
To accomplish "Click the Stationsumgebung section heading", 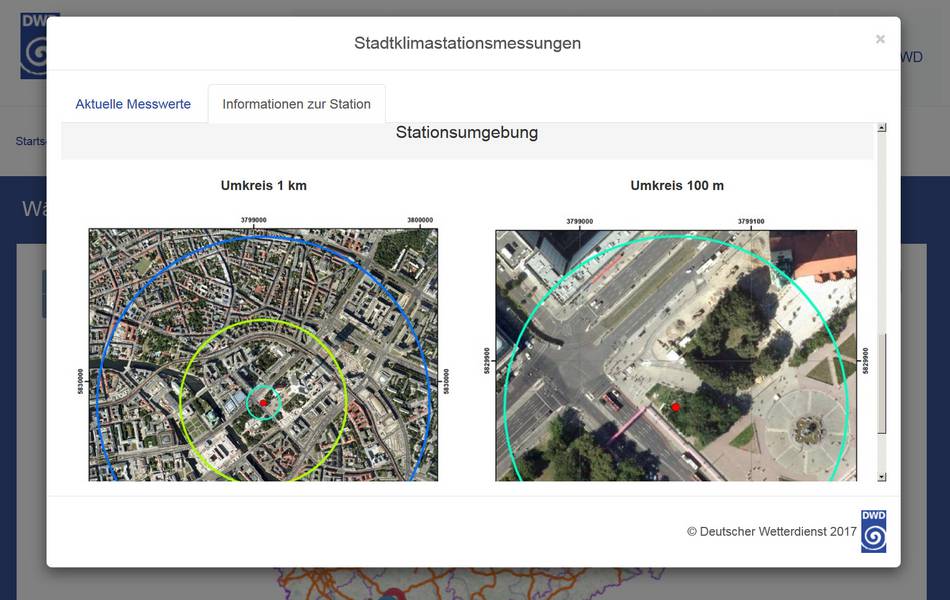I will pyautogui.click(x=467, y=133).
